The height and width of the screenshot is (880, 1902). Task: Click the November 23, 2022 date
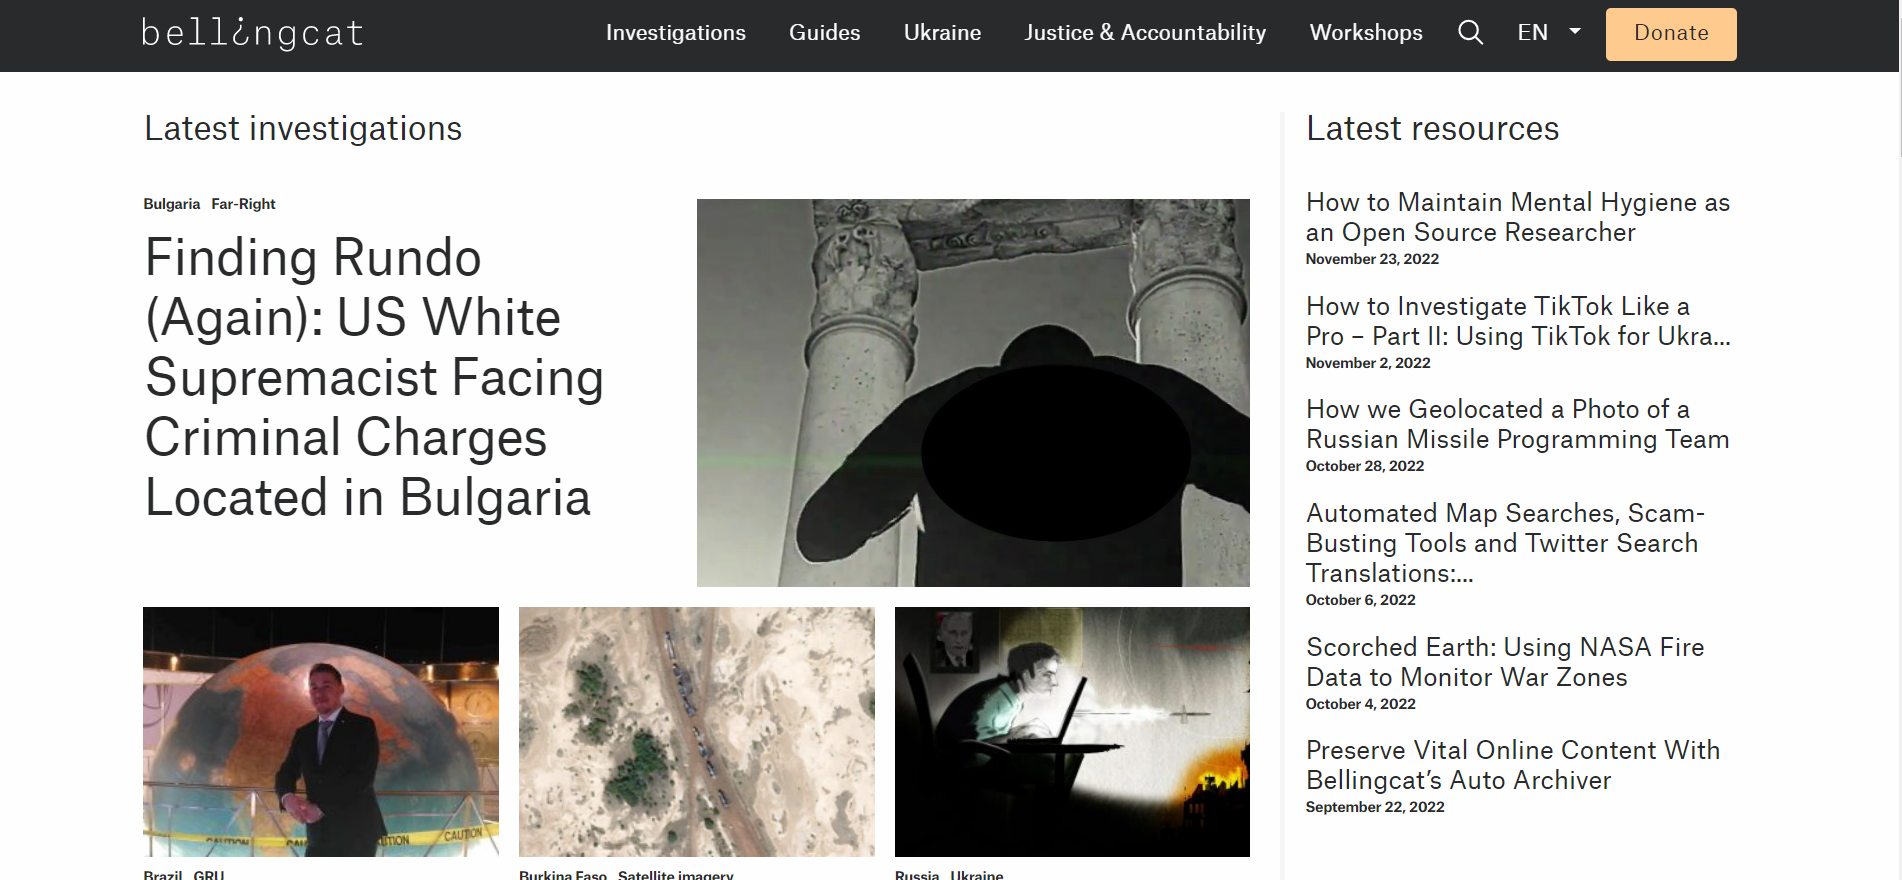[x=1372, y=259]
